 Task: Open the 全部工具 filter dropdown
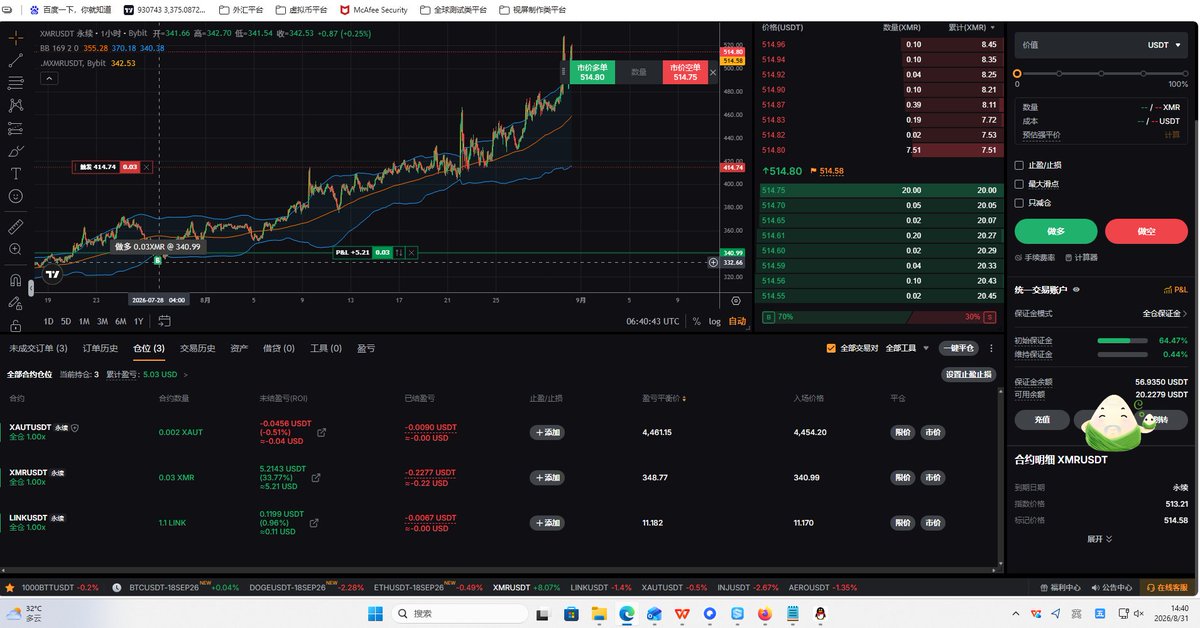908,348
